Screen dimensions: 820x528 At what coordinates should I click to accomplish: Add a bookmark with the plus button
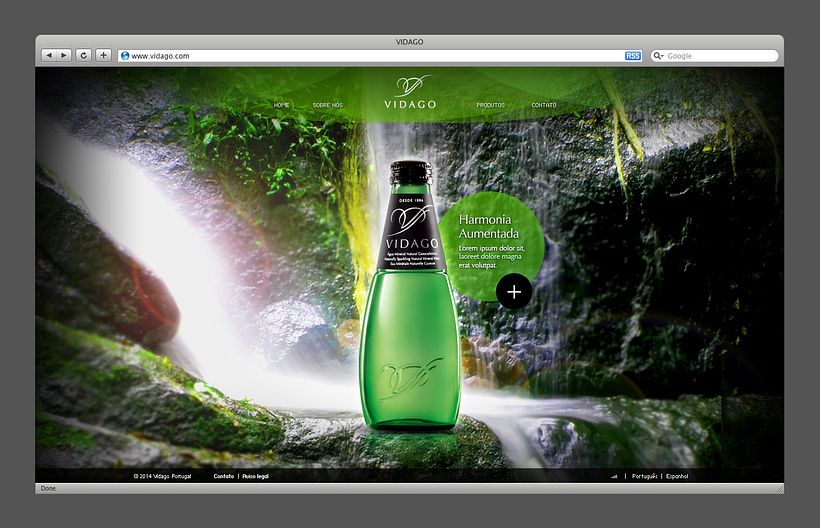tap(103, 55)
